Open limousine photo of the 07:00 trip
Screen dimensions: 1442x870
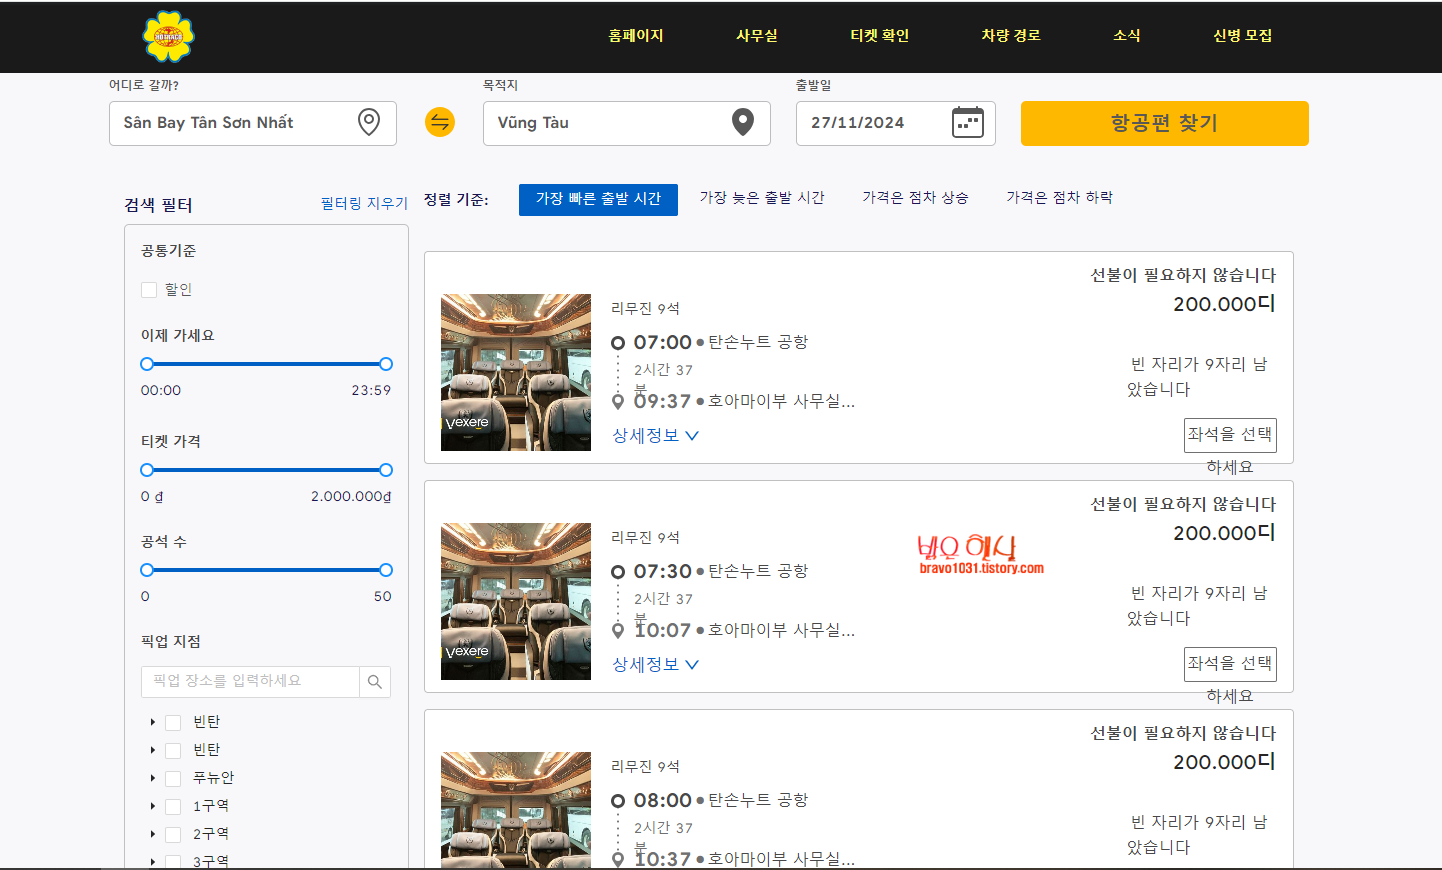coord(516,372)
